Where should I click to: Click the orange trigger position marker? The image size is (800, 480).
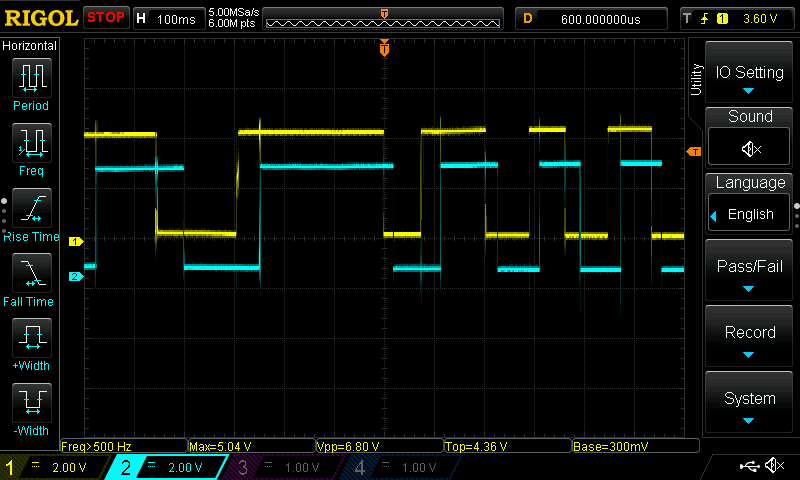[384, 48]
